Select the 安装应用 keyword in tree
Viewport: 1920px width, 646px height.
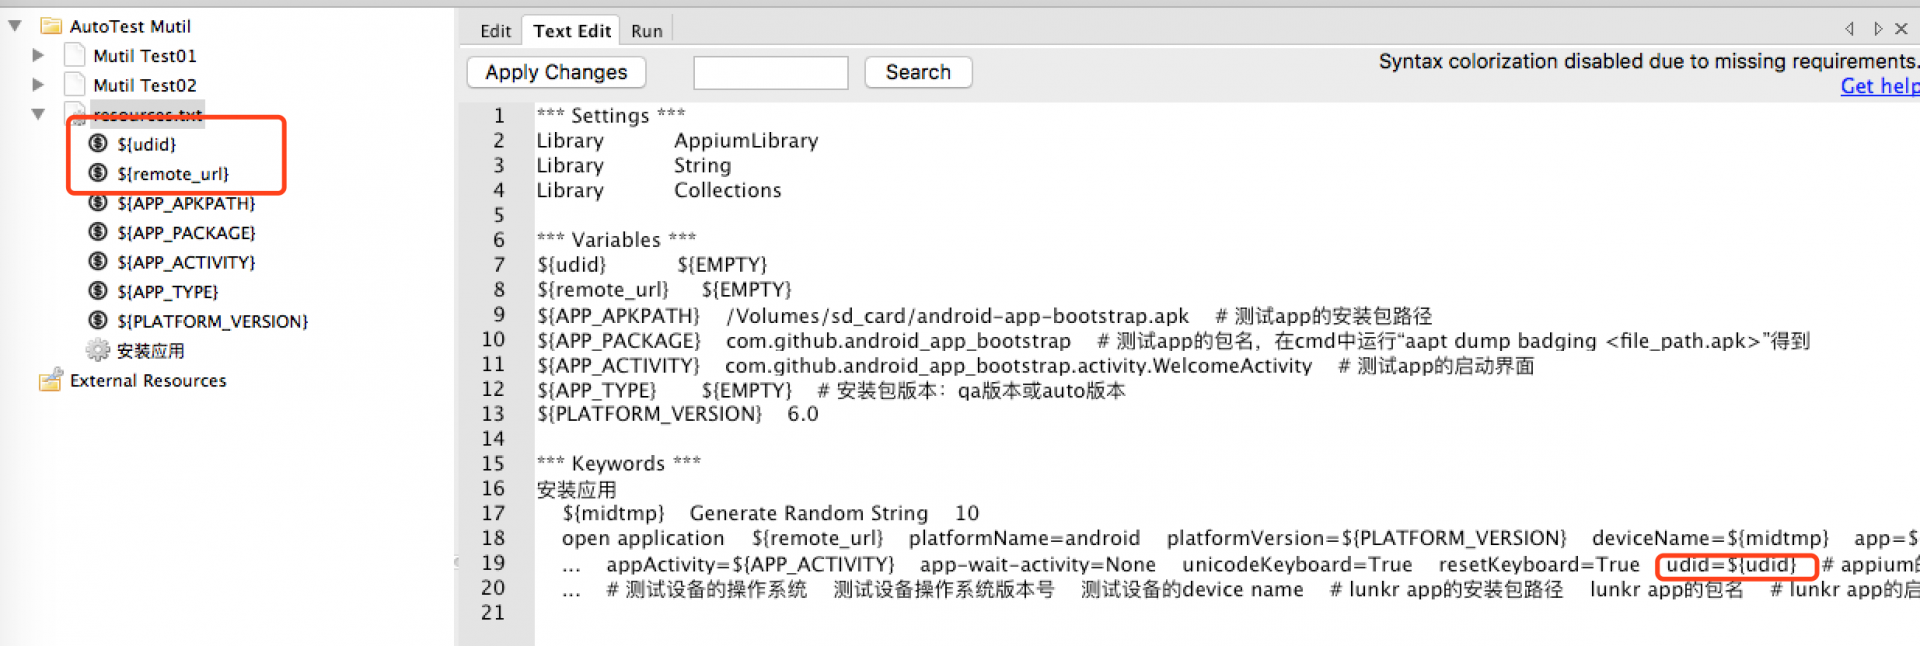click(x=150, y=350)
